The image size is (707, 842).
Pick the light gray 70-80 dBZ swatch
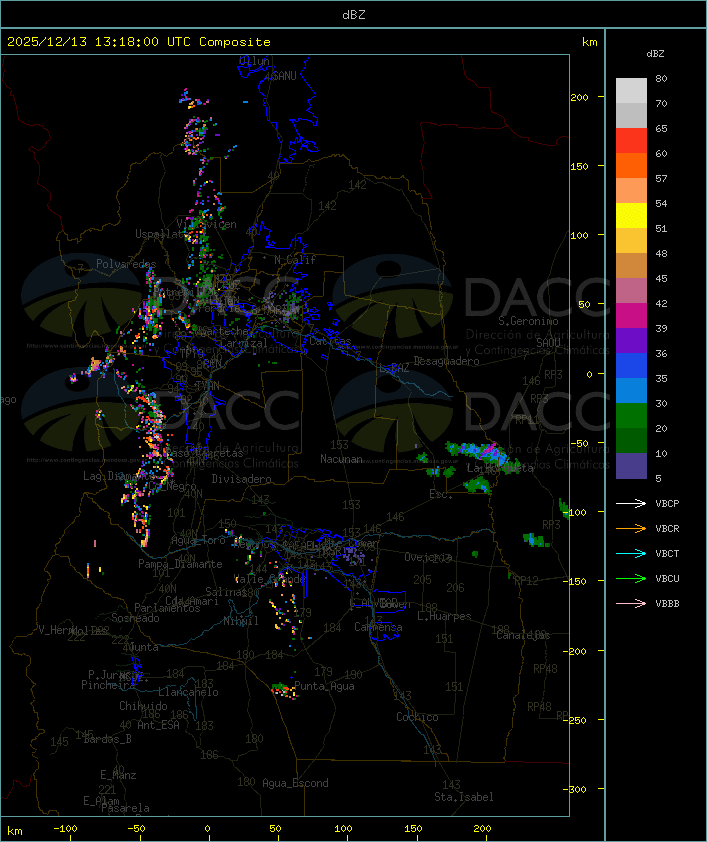[631, 91]
